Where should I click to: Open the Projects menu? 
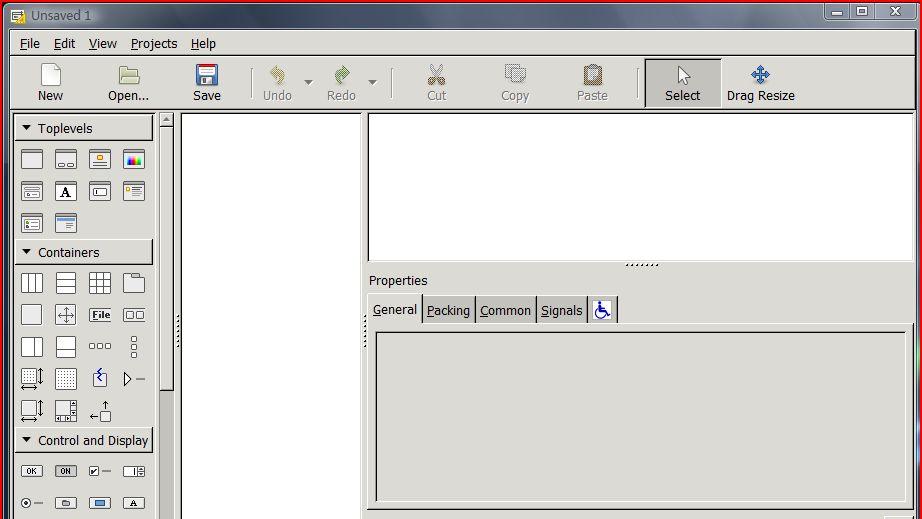153,43
